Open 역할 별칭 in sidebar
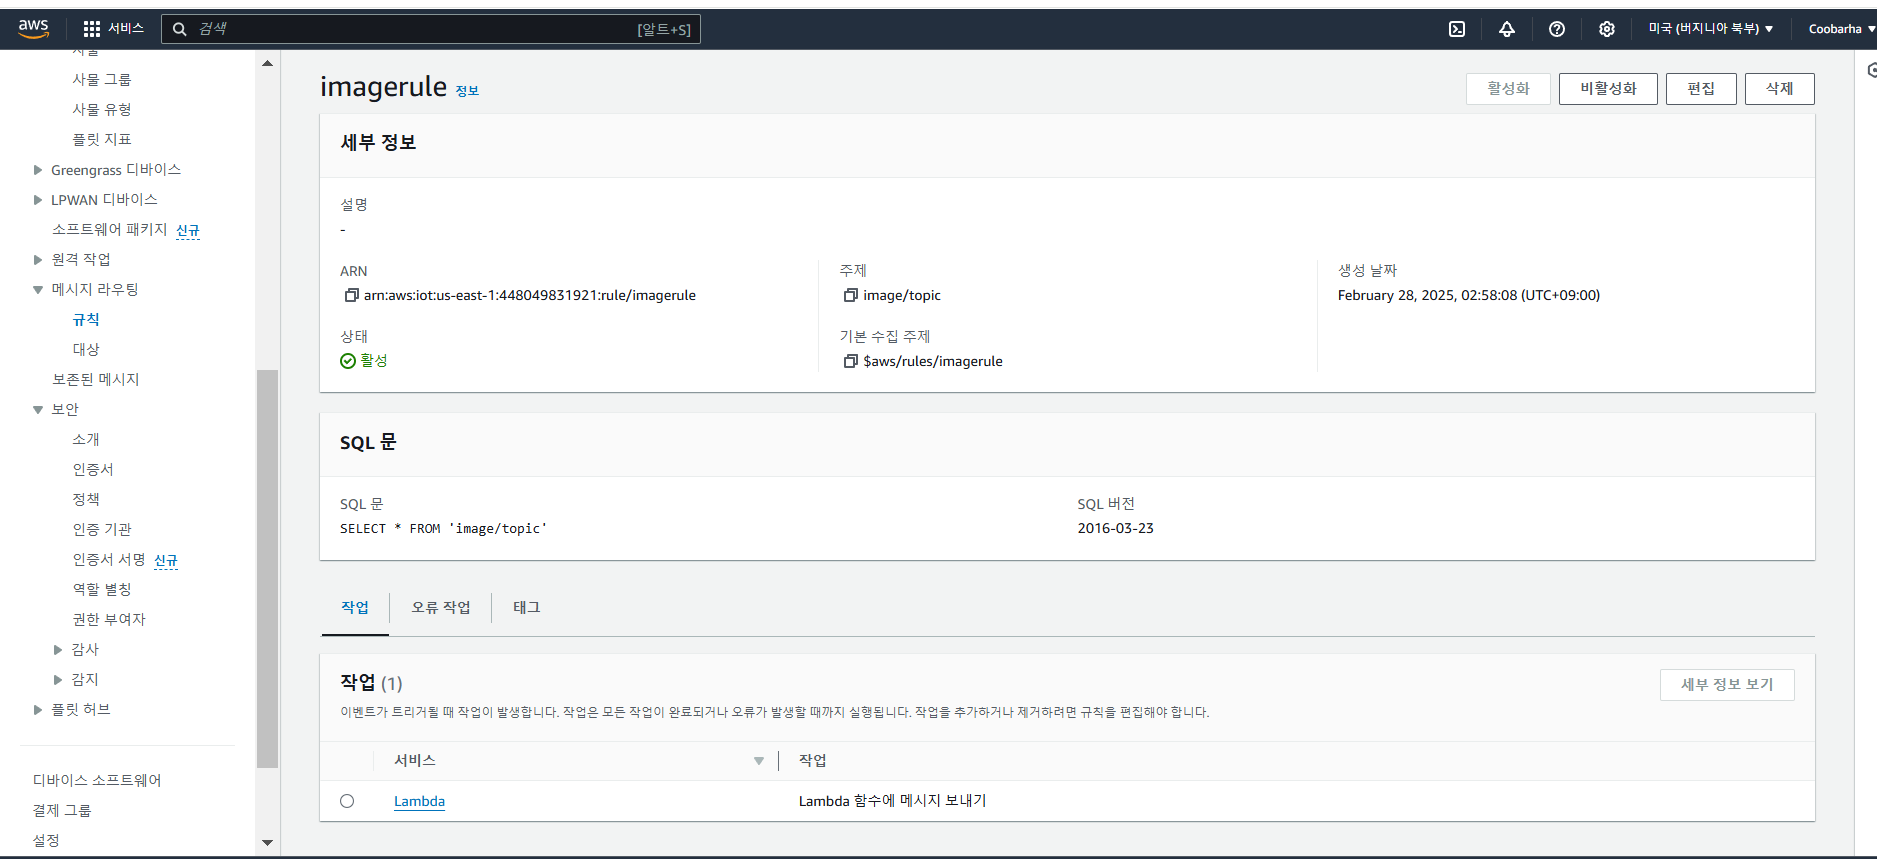1877x859 pixels. [102, 589]
